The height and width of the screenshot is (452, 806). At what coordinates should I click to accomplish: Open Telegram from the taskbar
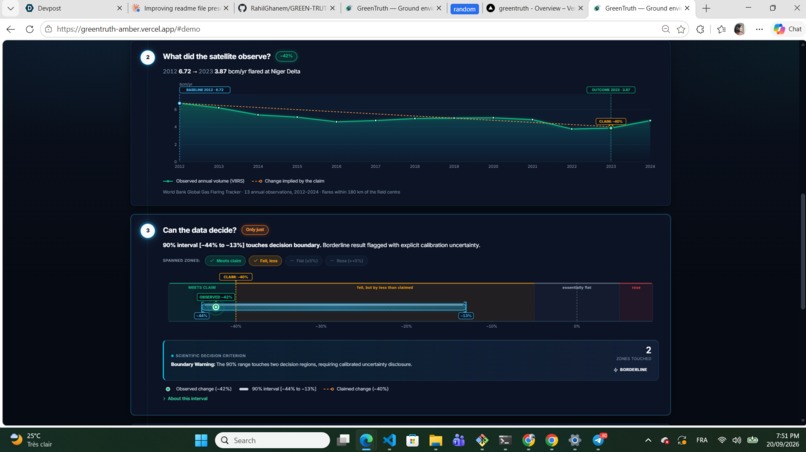tap(598, 440)
